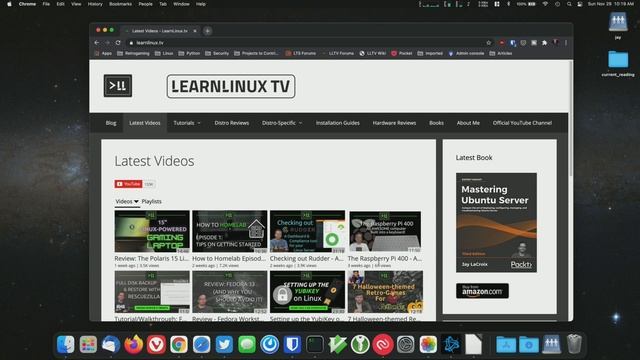Click the Mastering Ubuntu Server book cover
640x360 pixels.
tap(496, 222)
